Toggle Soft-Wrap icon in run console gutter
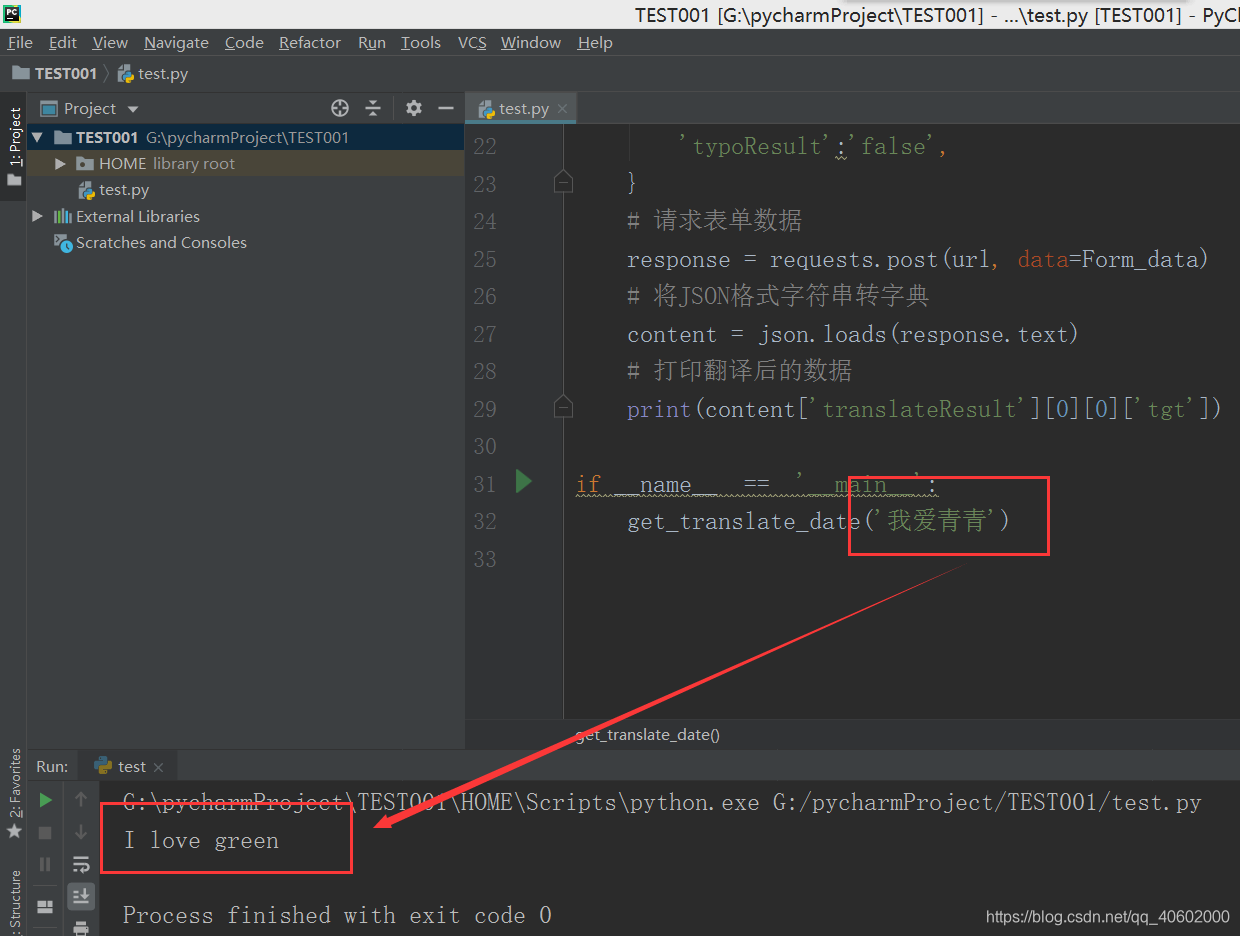The width and height of the screenshot is (1240, 936). pyautogui.click(x=81, y=864)
